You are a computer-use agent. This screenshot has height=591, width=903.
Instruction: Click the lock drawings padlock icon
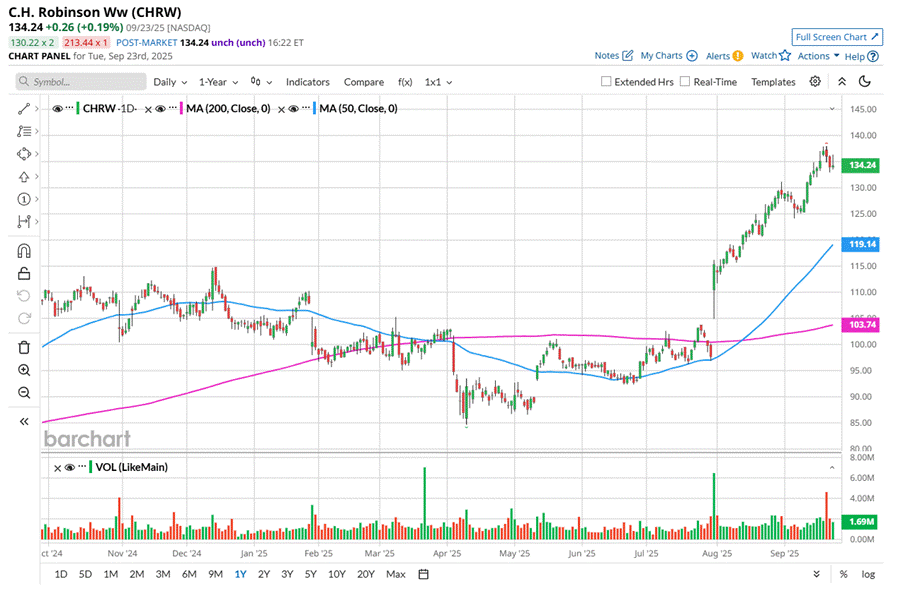click(24, 274)
